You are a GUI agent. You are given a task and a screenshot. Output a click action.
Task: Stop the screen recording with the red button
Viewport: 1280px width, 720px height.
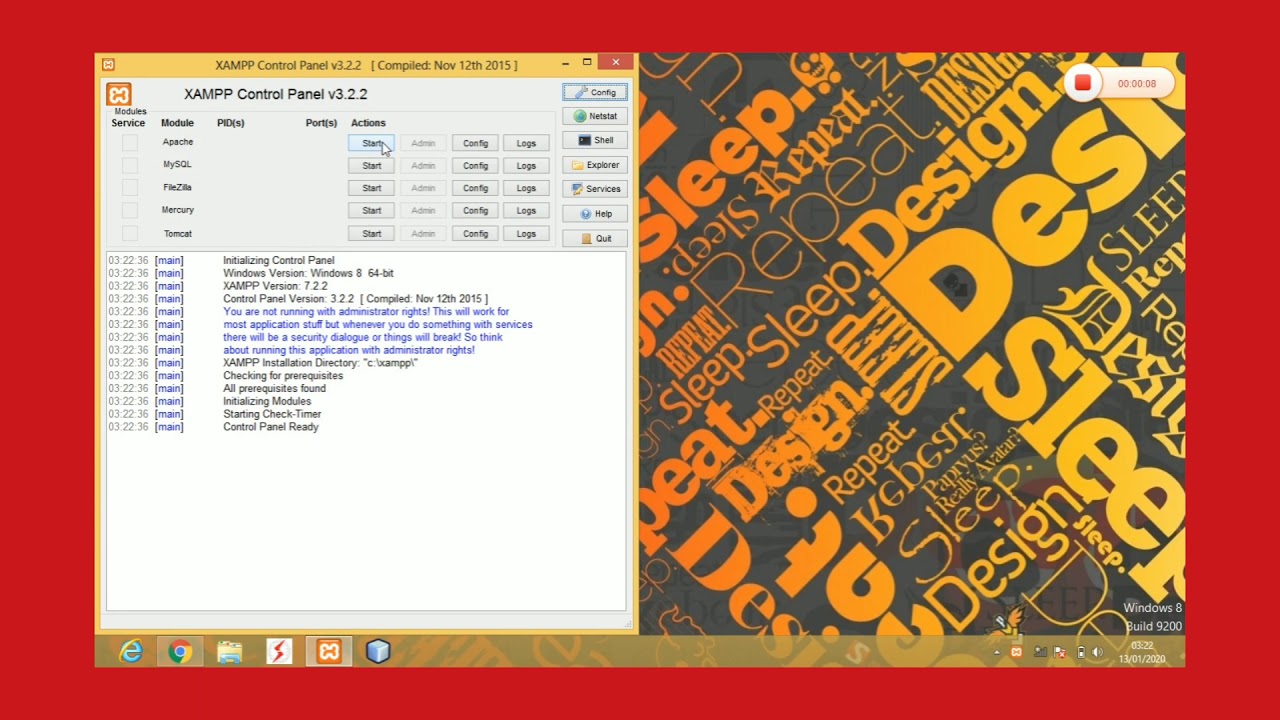tap(1082, 84)
